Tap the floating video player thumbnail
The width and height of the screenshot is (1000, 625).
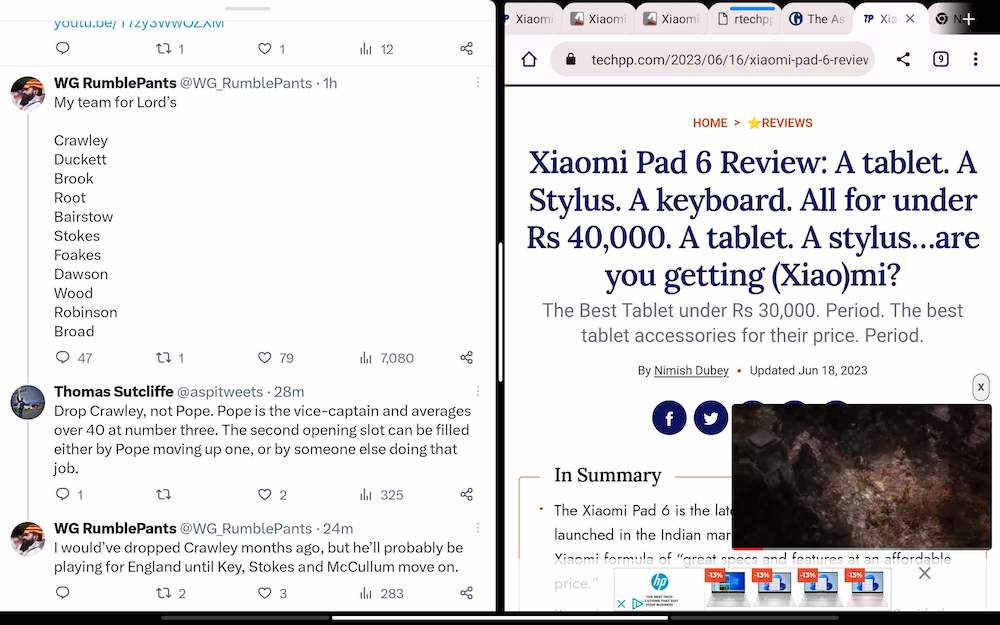[861, 476]
